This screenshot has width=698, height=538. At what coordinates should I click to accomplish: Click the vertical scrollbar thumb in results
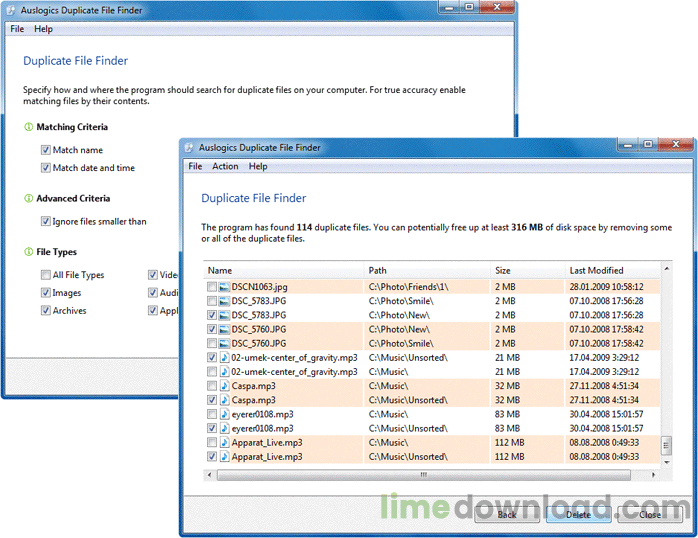point(666,445)
